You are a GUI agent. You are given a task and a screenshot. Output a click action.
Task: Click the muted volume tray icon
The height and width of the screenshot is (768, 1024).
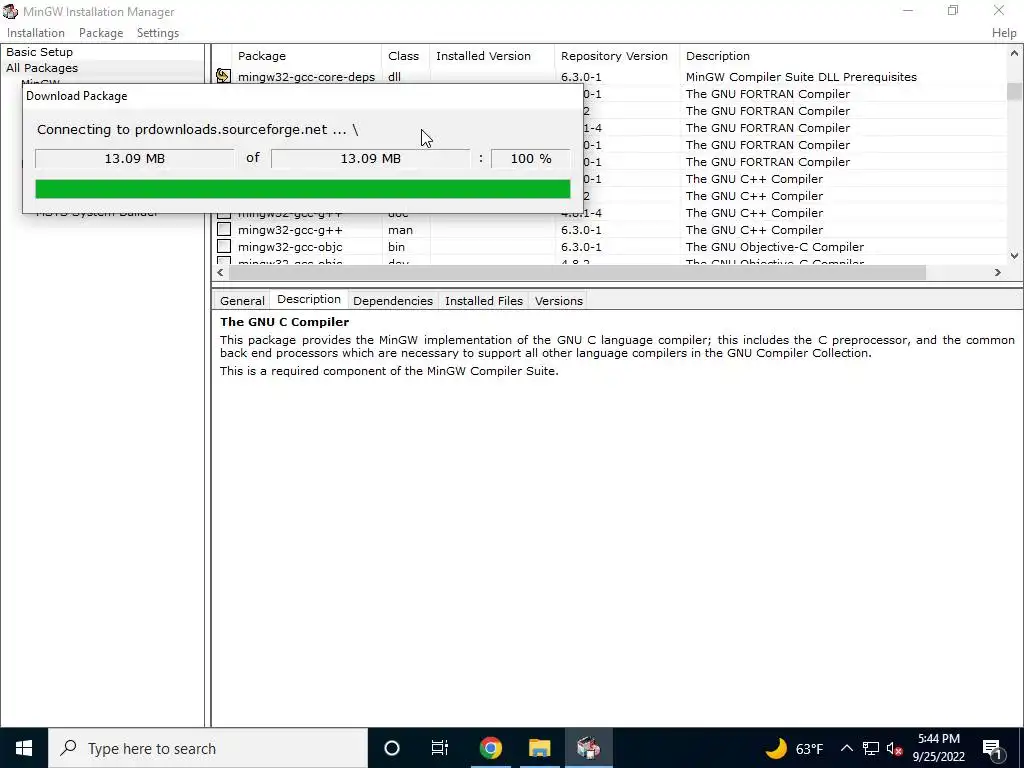coord(894,748)
